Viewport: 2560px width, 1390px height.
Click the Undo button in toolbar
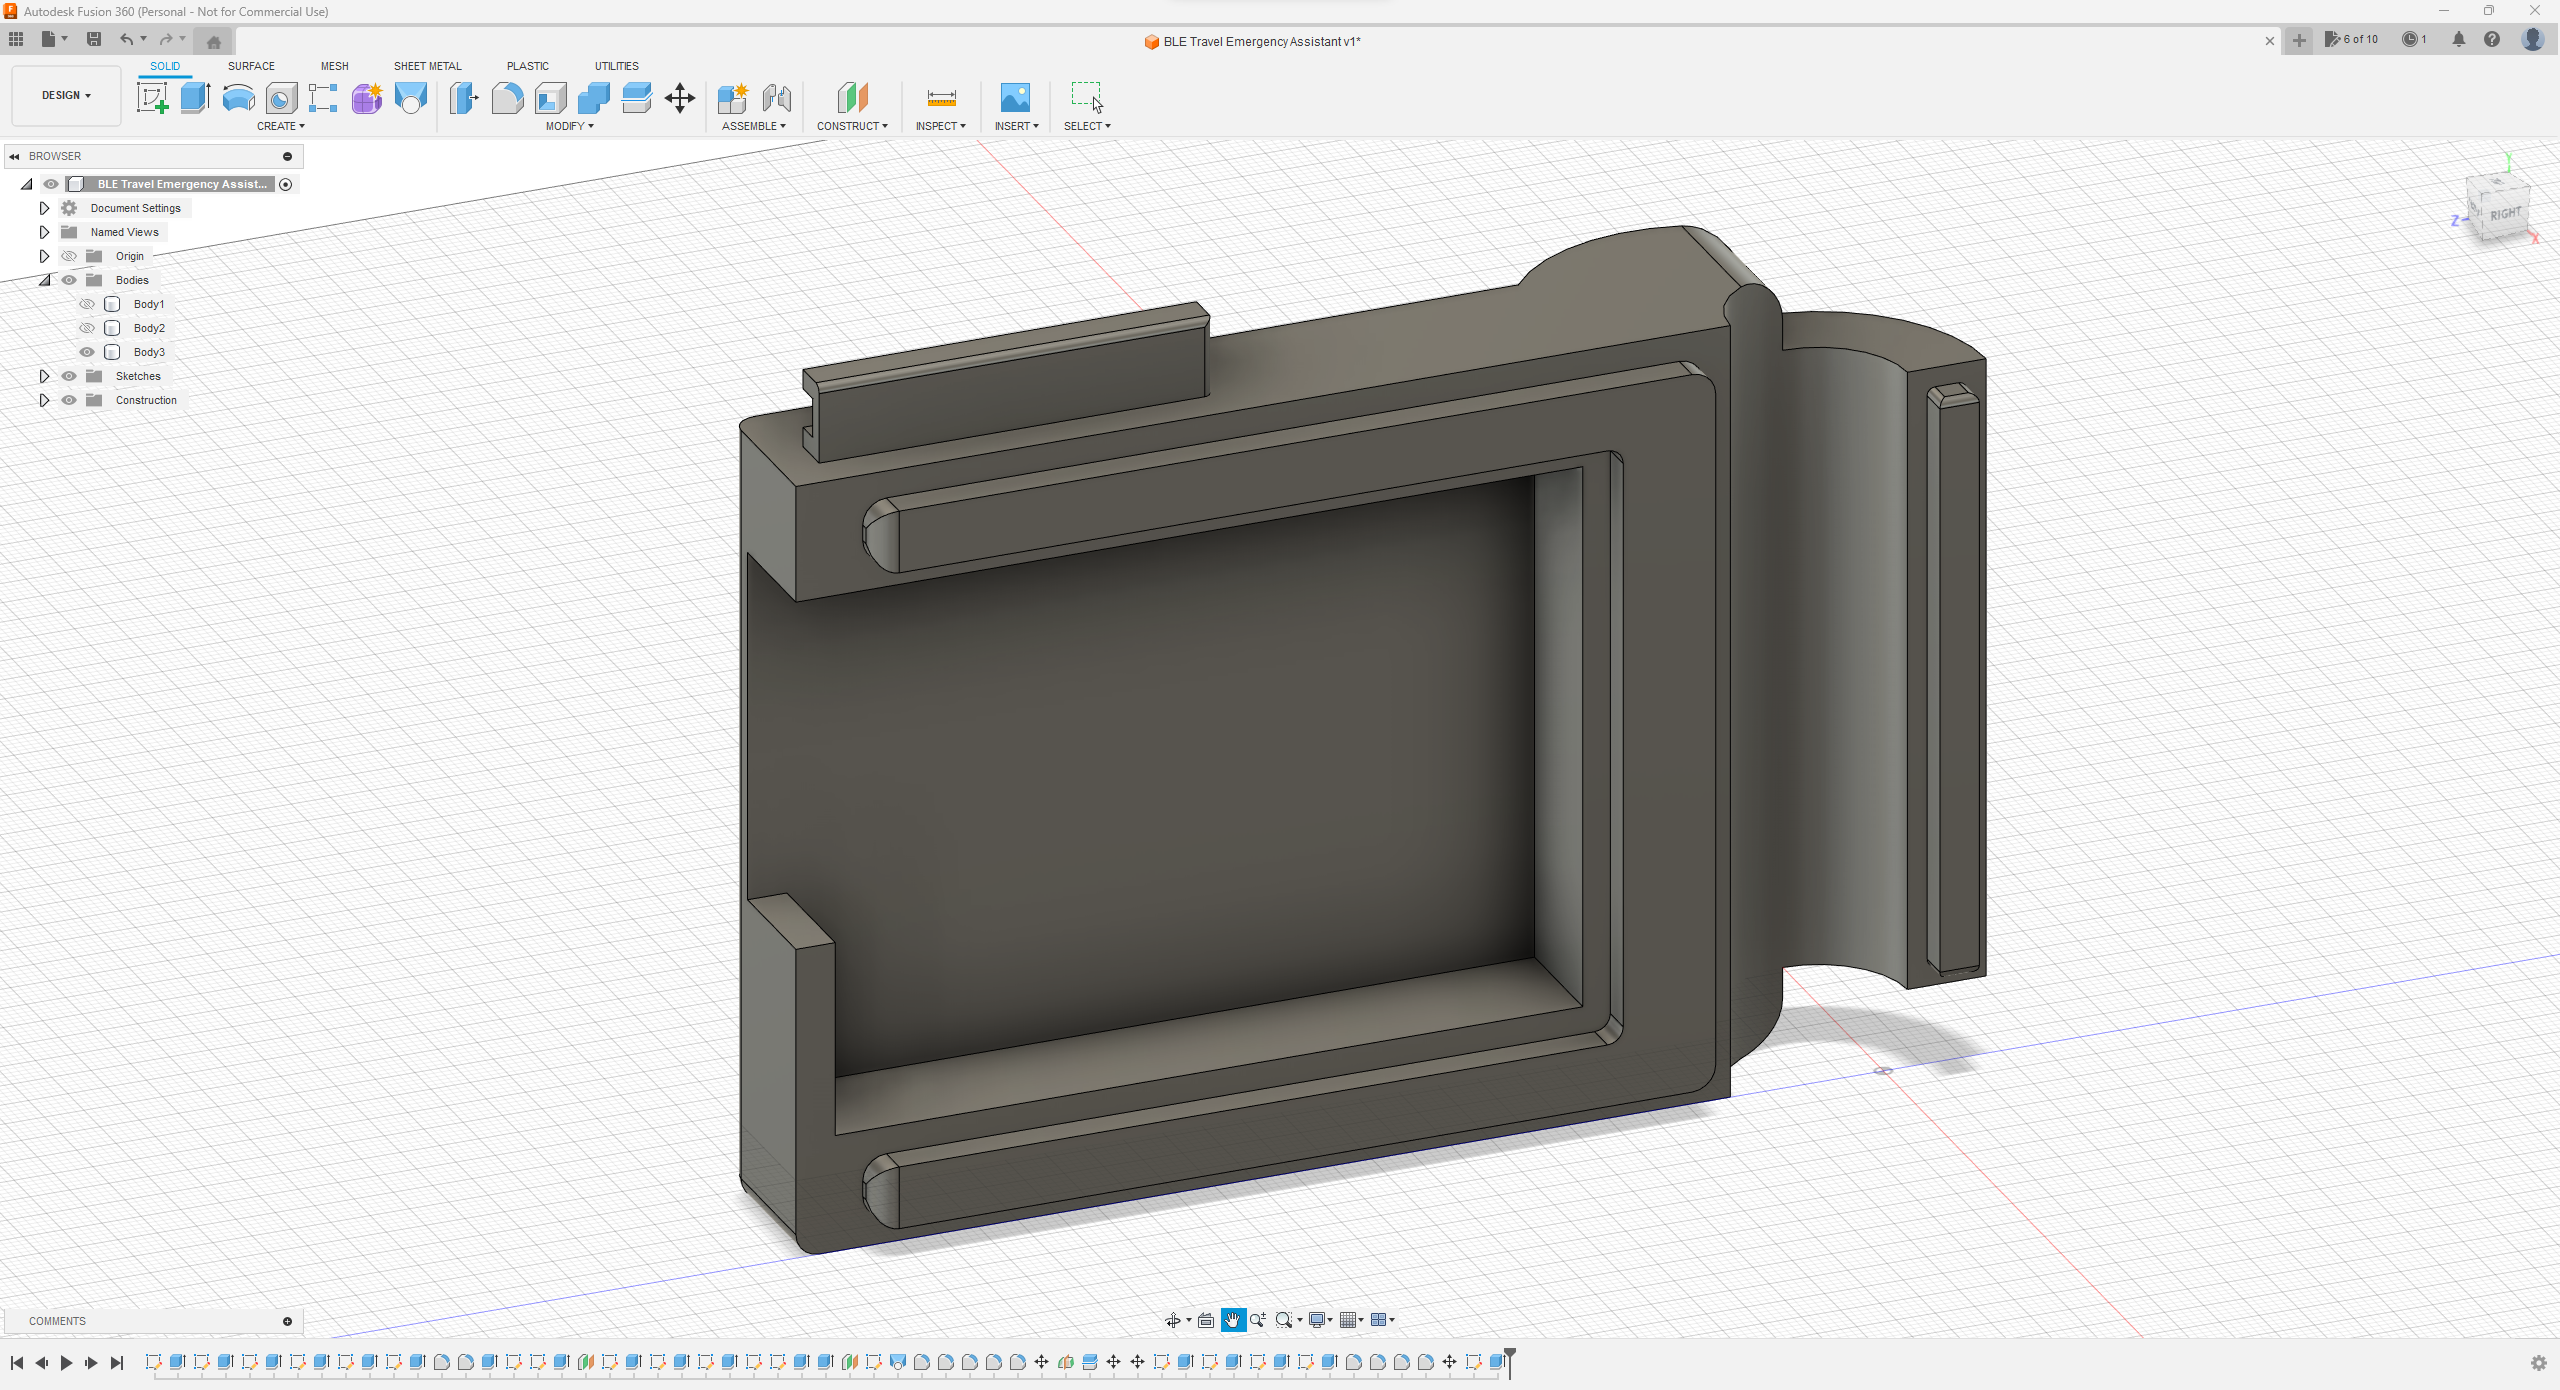(x=126, y=39)
